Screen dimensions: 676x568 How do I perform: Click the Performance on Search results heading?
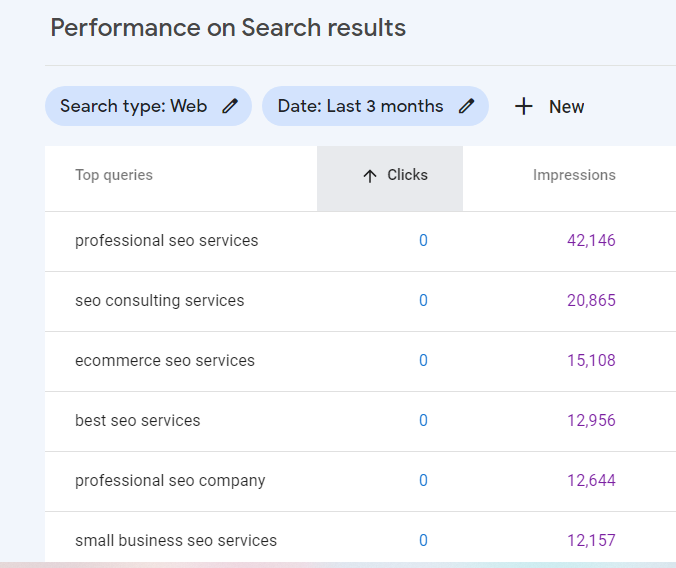228,27
